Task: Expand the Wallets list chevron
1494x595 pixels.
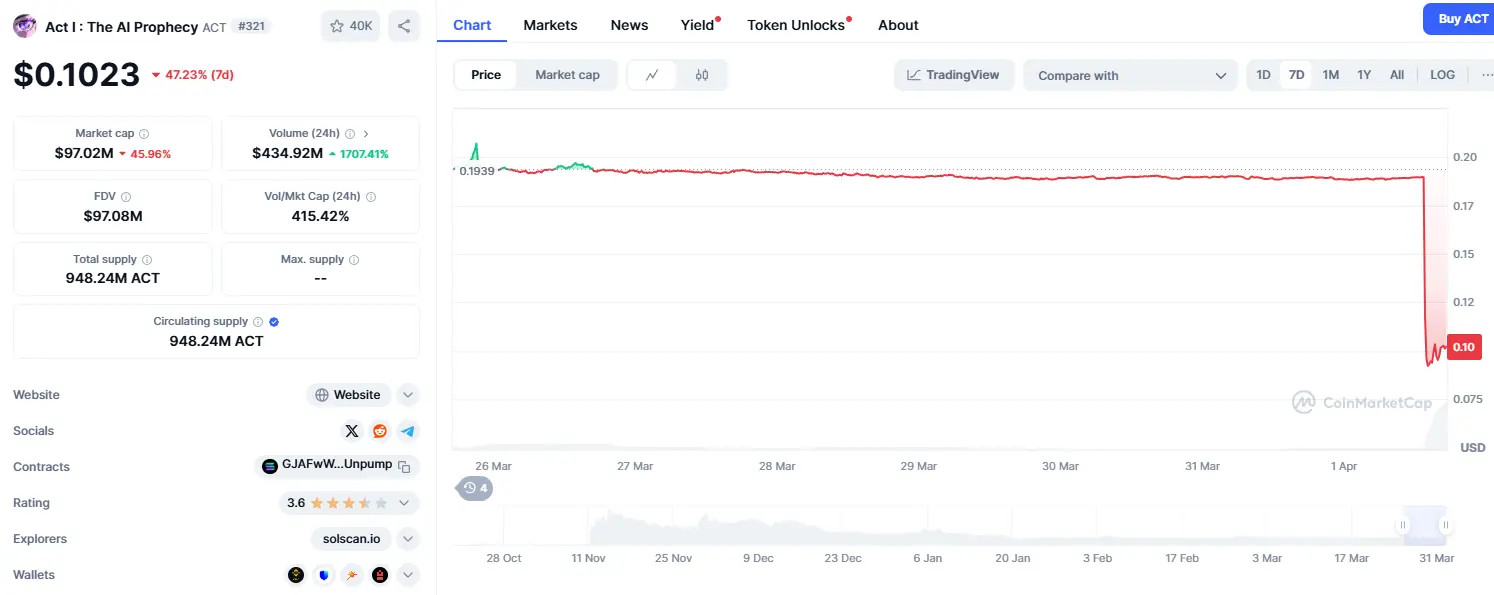Action: point(408,575)
